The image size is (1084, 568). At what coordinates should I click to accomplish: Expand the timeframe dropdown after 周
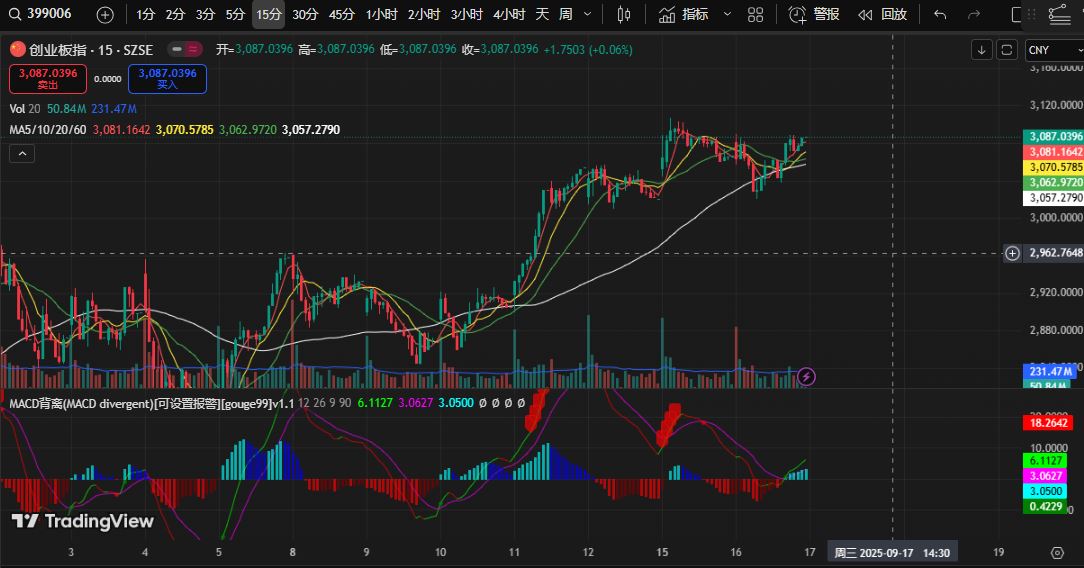pos(587,14)
